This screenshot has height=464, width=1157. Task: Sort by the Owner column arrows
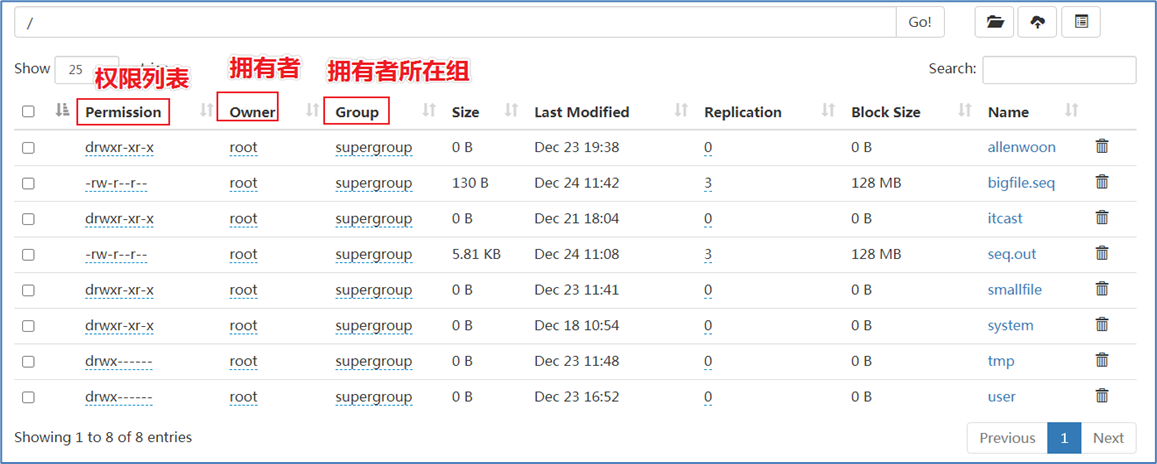(x=312, y=111)
